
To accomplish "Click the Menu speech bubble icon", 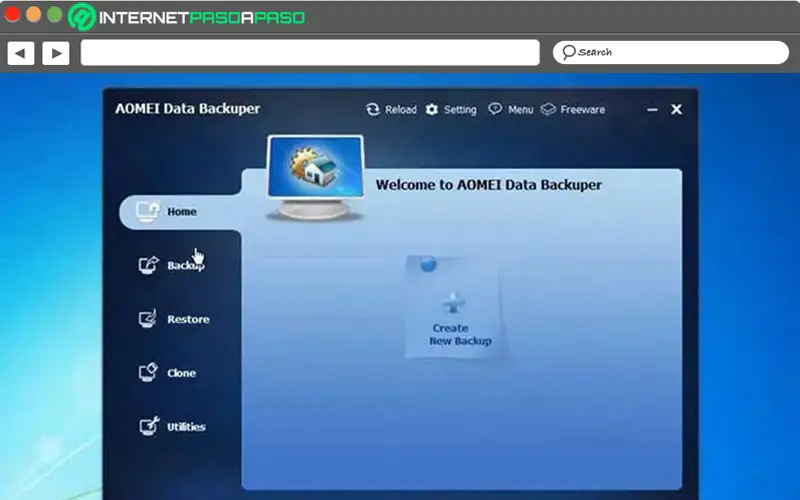I will click(495, 109).
